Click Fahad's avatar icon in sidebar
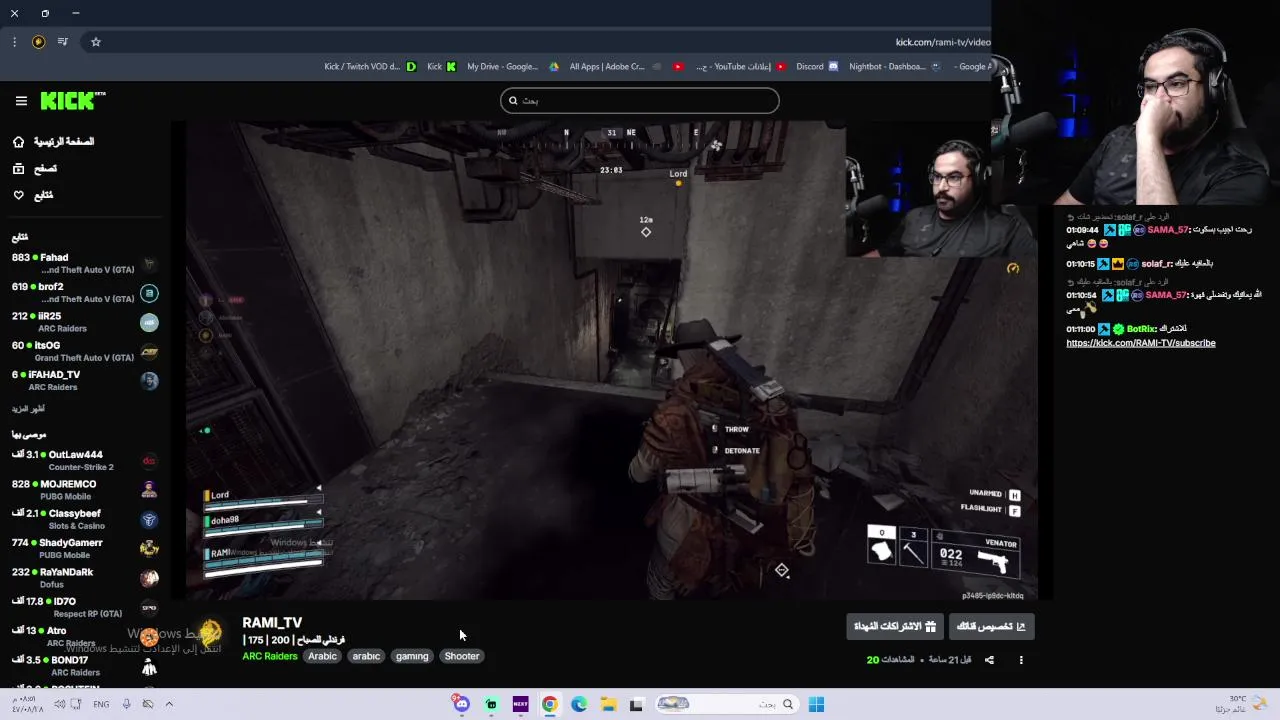 [x=149, y=264]
